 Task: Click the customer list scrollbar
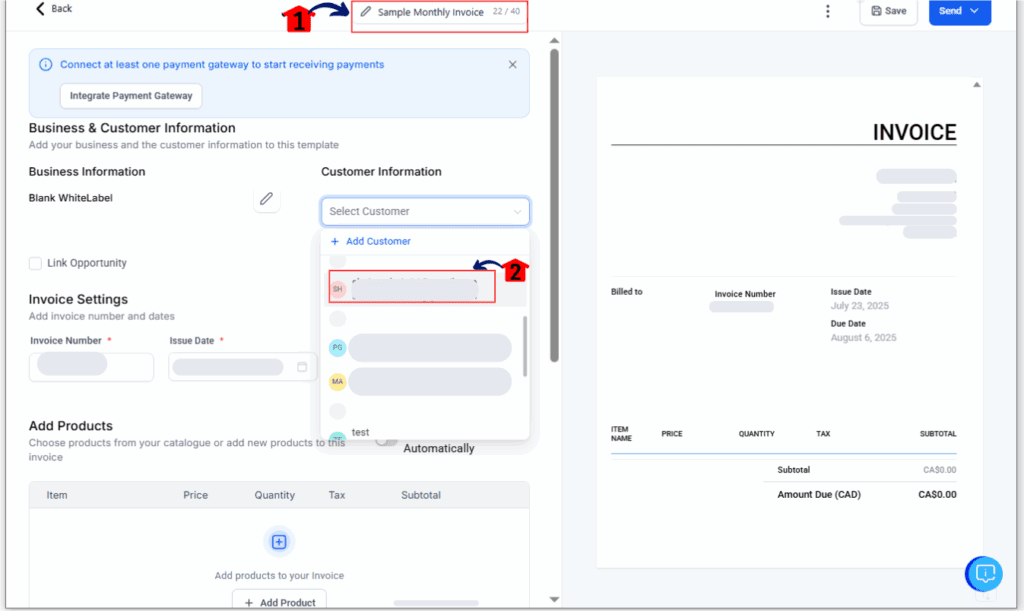pyautogui.click(x=525, y=346)
